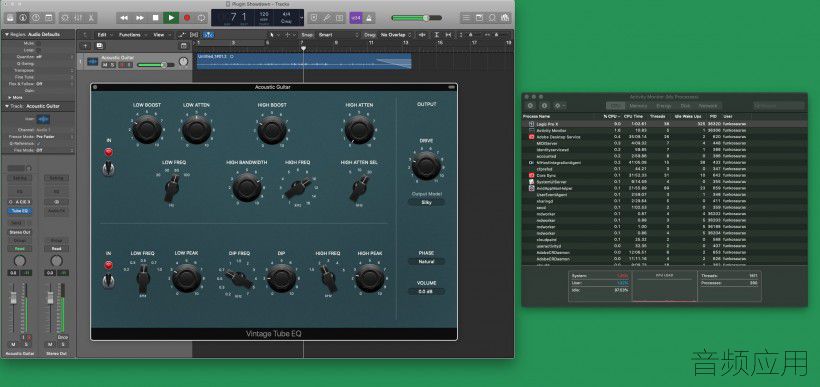This screenshot has width=820, height=387.
Task: Click the Bnce button on Stereo Out strip
Action: coord(63,337)
